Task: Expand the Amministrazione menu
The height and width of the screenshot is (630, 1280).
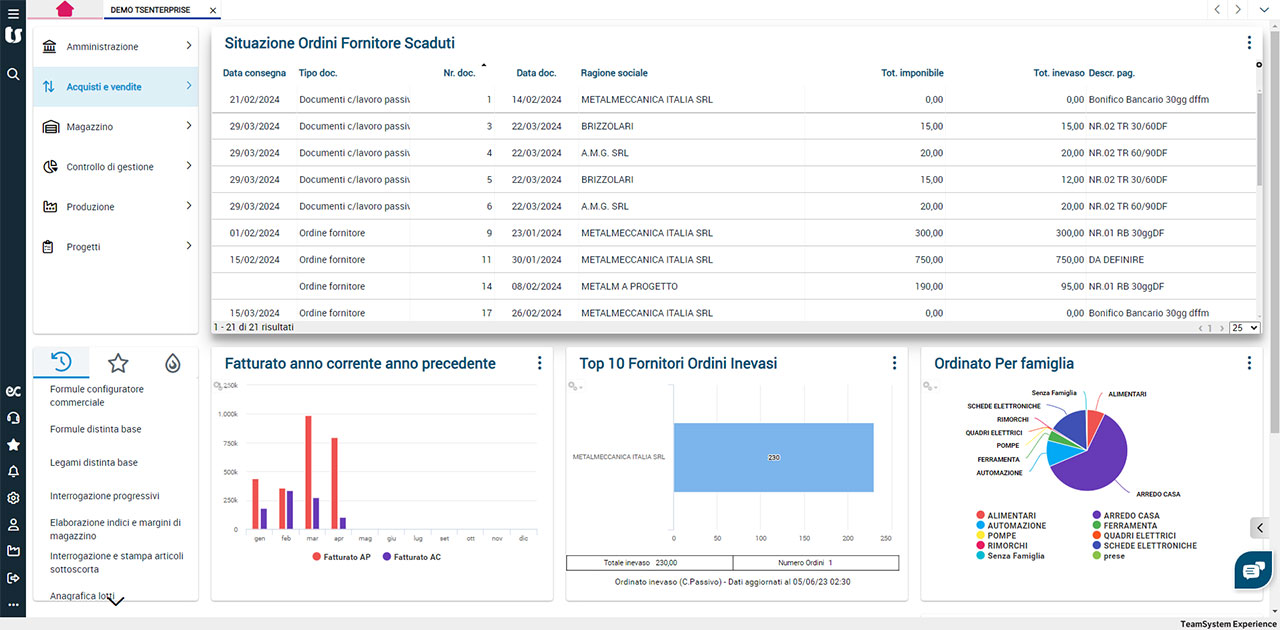Action: point(116,47)
